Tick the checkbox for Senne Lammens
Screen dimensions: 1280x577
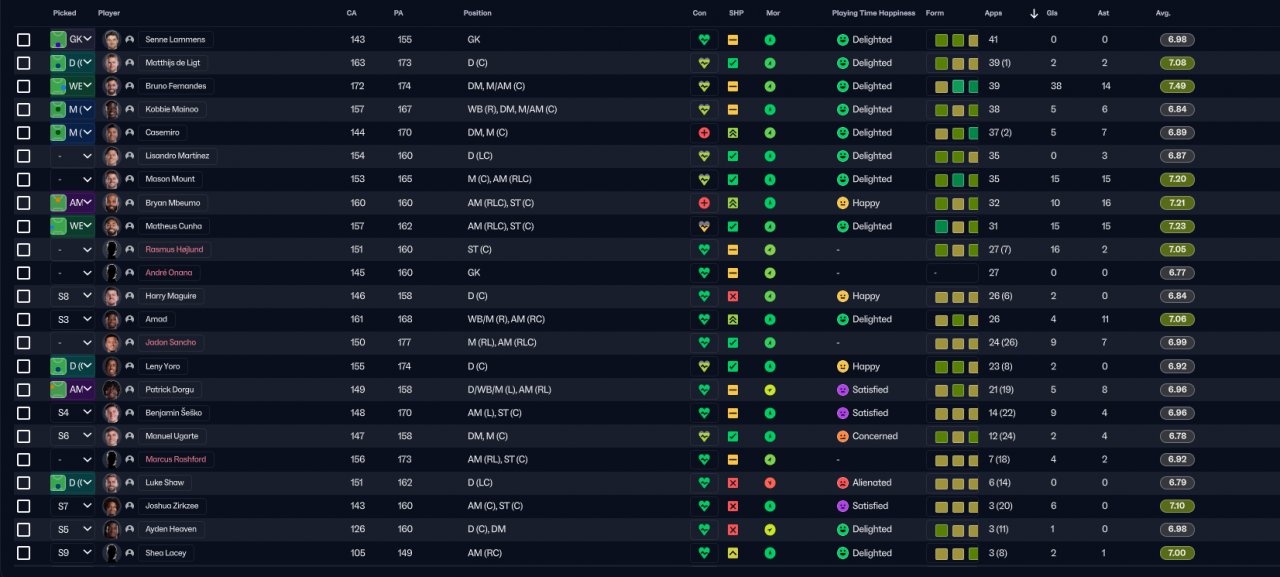coord(24,40)
